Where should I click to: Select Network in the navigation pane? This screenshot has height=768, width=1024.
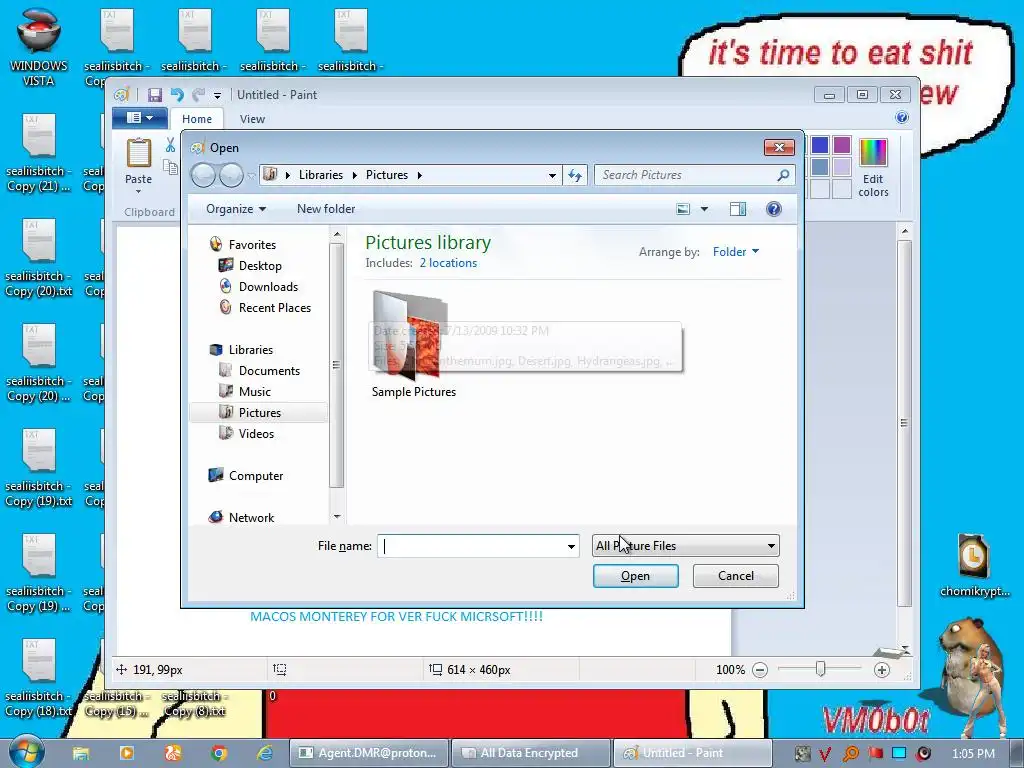[251, 517]
